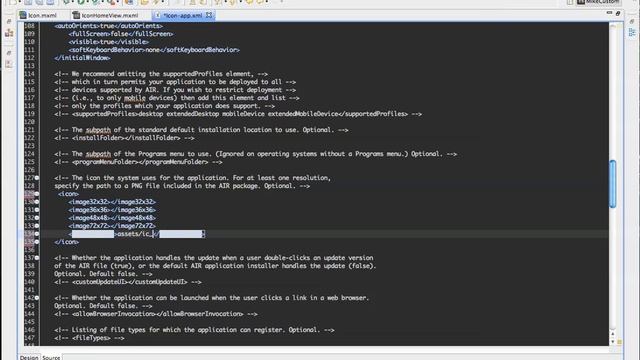The width and height of the screenshot is (640, 360).
Task: Toggle the fold marker at line 134
Action: tap(37, 234)
